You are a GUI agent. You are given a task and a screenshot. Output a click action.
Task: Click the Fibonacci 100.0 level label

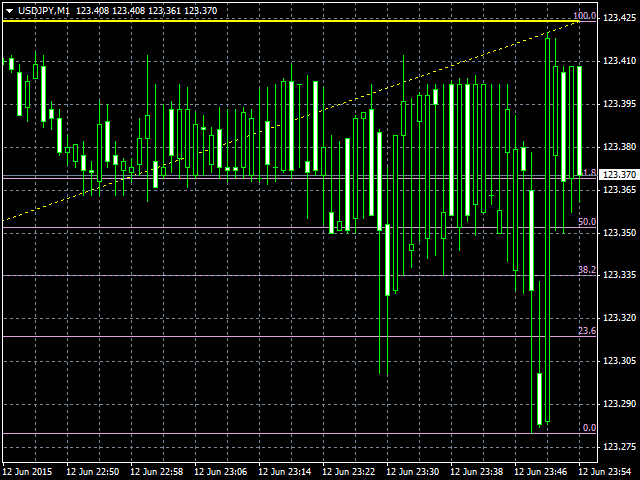pyautogui.click(x=585, y=16)
